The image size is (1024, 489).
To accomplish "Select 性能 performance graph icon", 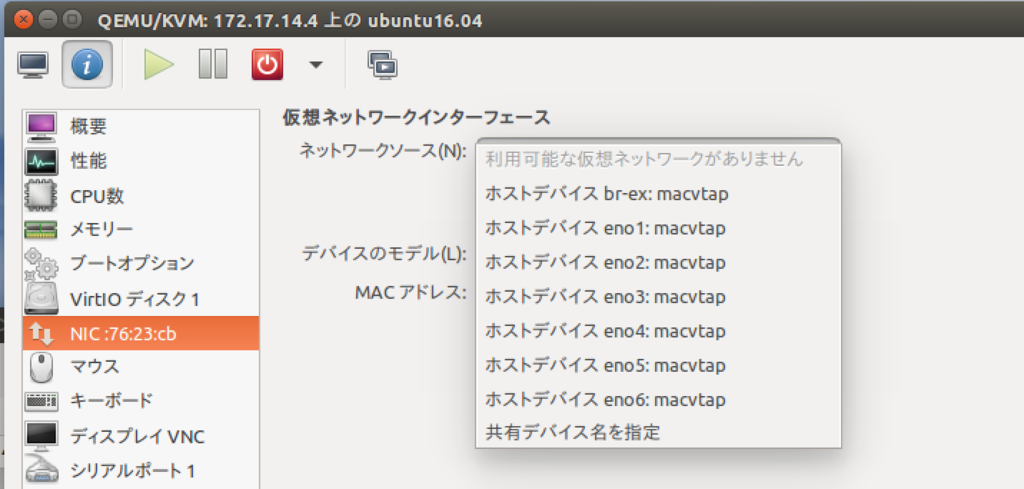I will pos(42,161).
